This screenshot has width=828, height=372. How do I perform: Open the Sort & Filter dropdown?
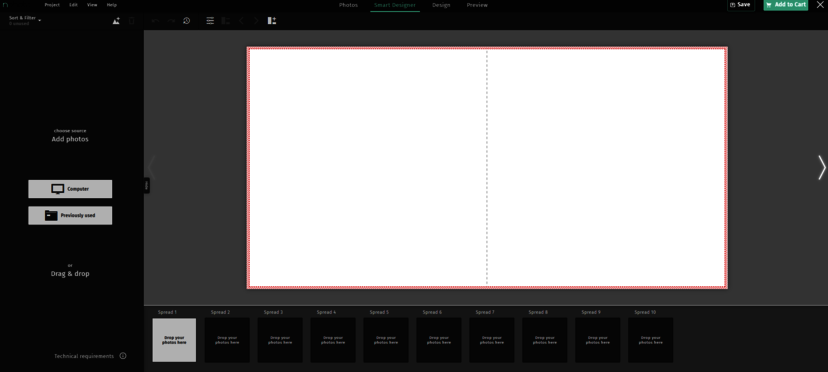(25, 20)
